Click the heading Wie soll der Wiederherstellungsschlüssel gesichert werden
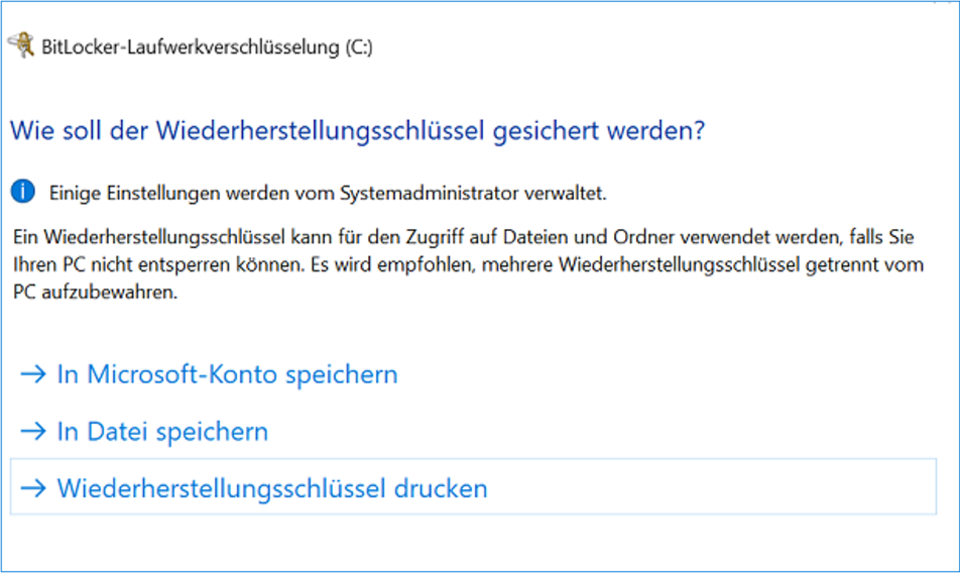The height and width of the screenshot is (573, 960). tap(358, 131)
